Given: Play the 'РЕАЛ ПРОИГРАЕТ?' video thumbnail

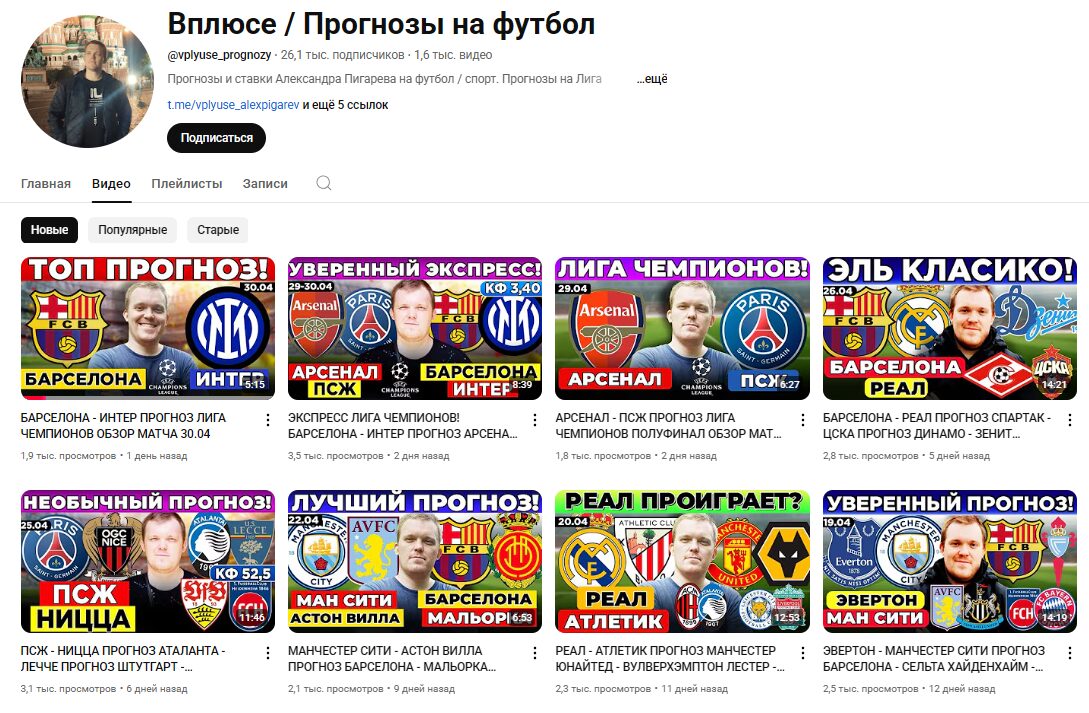Looking at the screenshot, I should click(683, 562).
